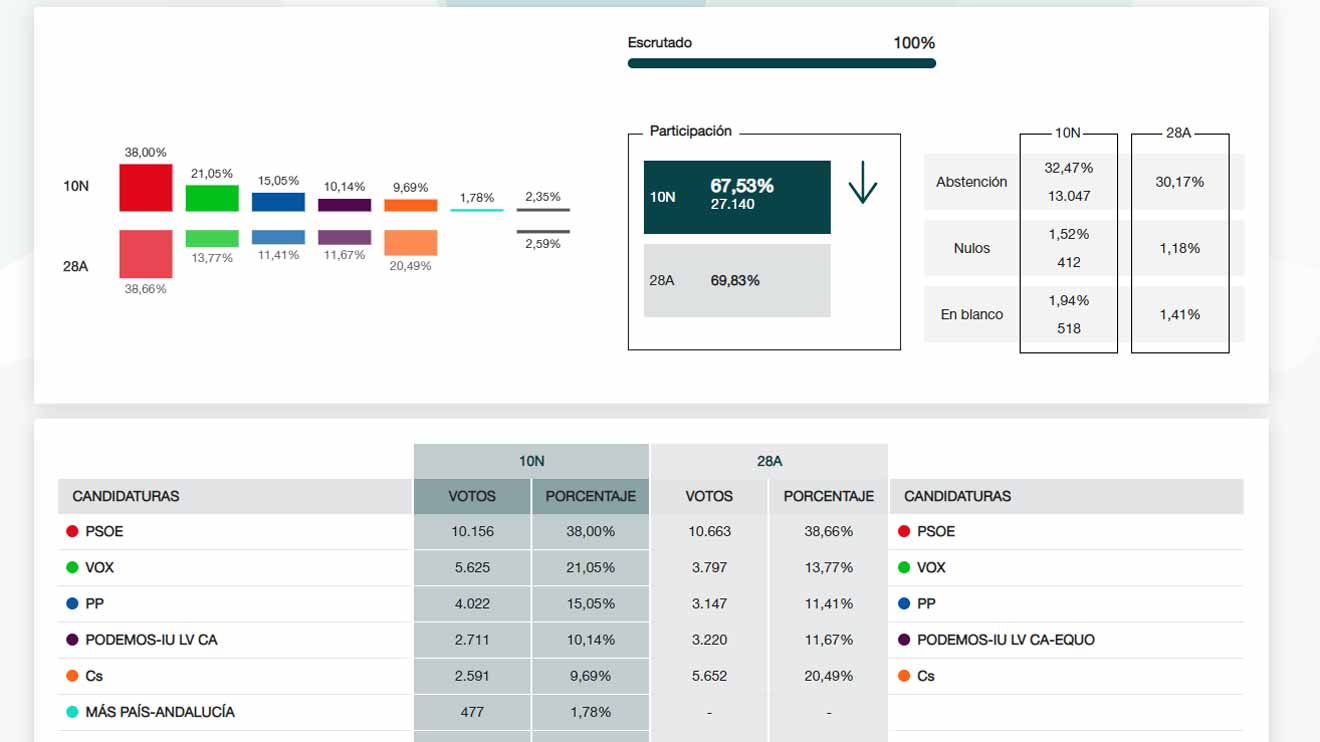Click the red dot beside PSOE in right column
Screen dimensions: 1320x742
(x=904, y=531)
